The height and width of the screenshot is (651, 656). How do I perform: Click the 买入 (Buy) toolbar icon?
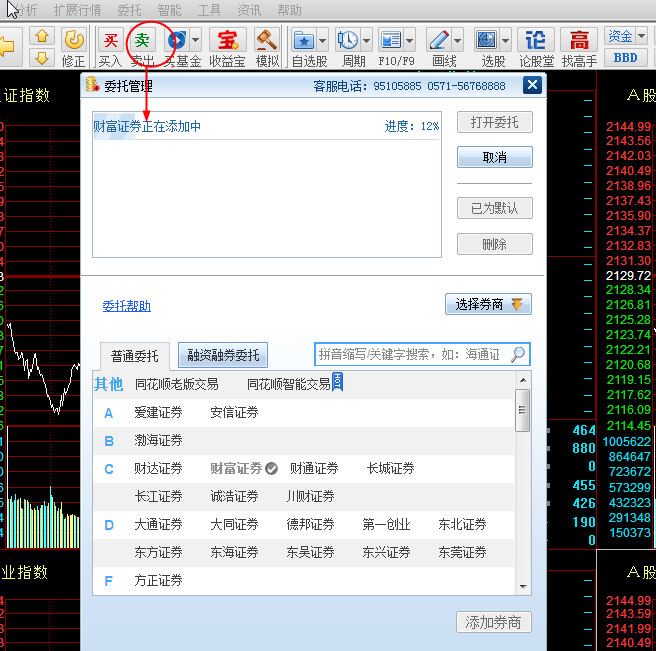(110, 41)
